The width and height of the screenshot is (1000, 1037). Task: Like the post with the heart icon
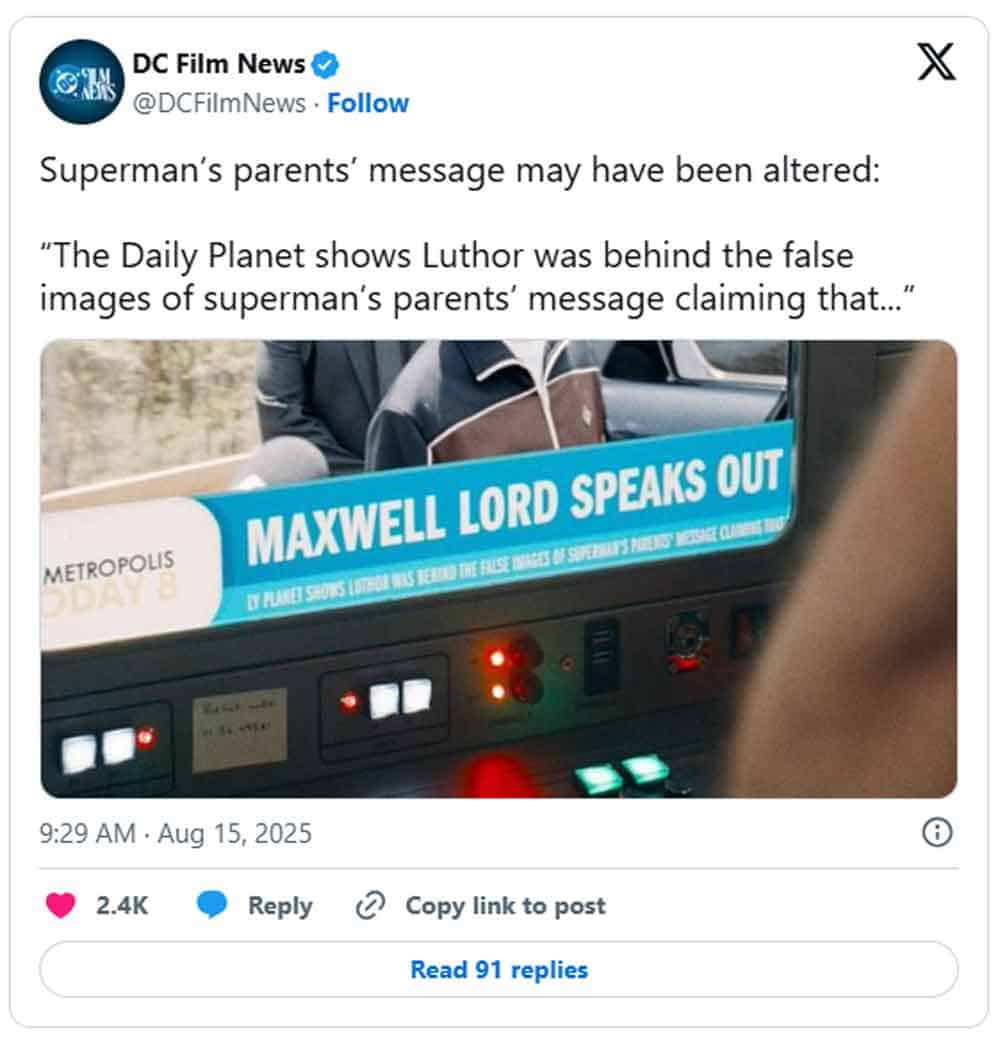click(x=60, y=905)
